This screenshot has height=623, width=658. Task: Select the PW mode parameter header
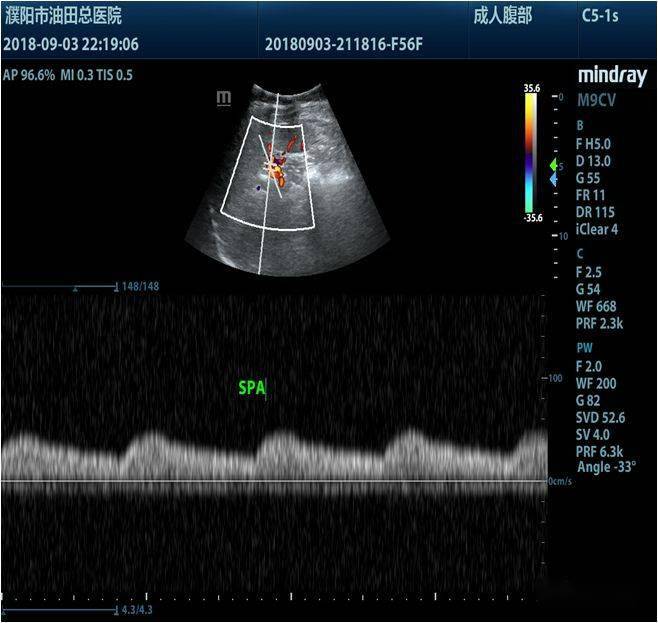586,348
